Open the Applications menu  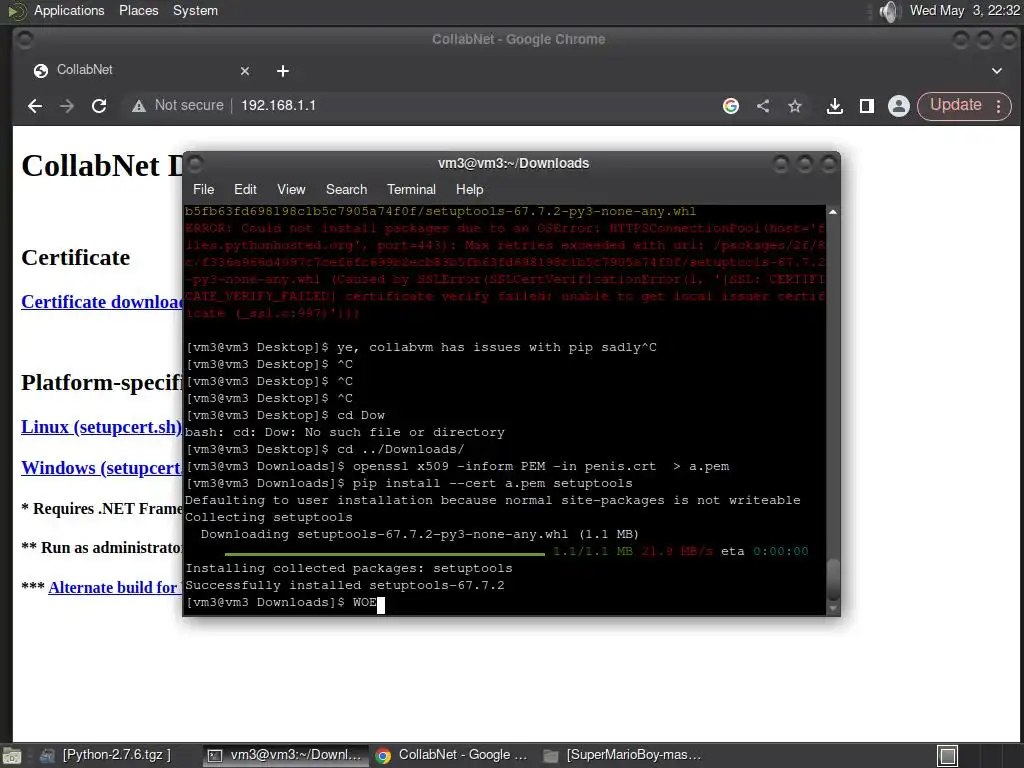coord(69,10)
